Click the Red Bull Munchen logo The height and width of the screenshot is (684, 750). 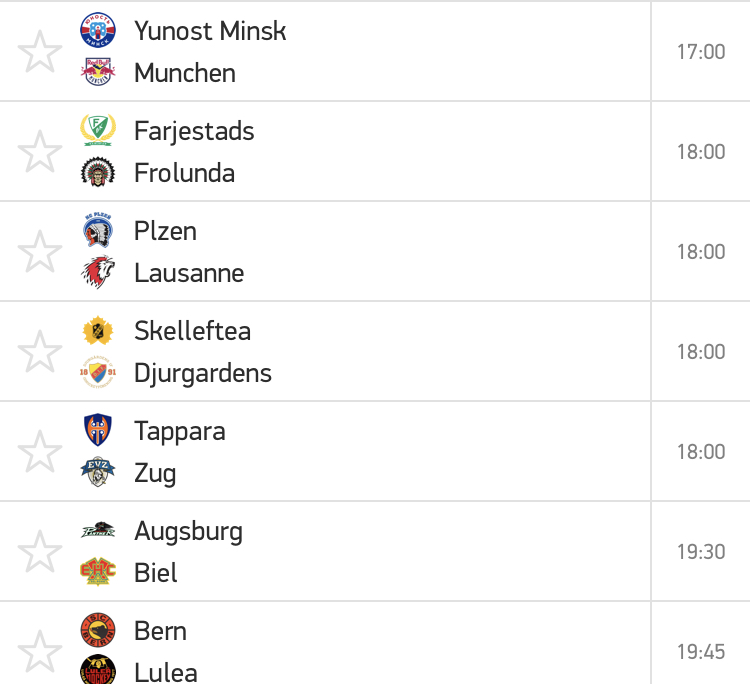tap(98, 72)
